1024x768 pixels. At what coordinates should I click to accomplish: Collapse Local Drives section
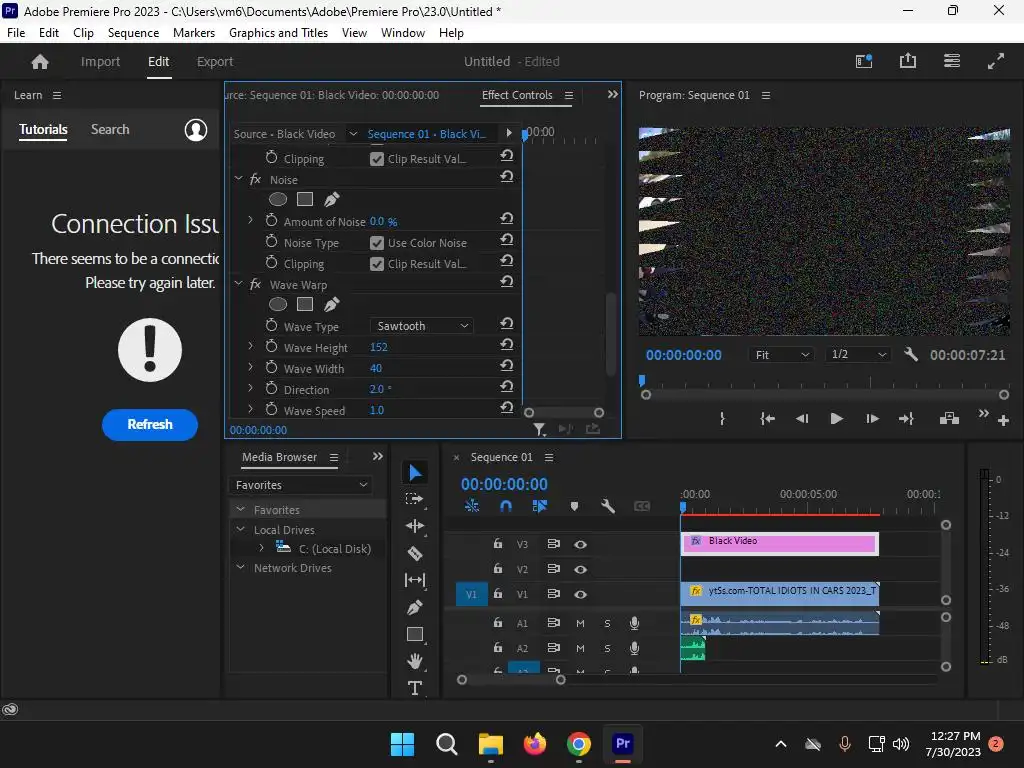click(x=240, y=529)
